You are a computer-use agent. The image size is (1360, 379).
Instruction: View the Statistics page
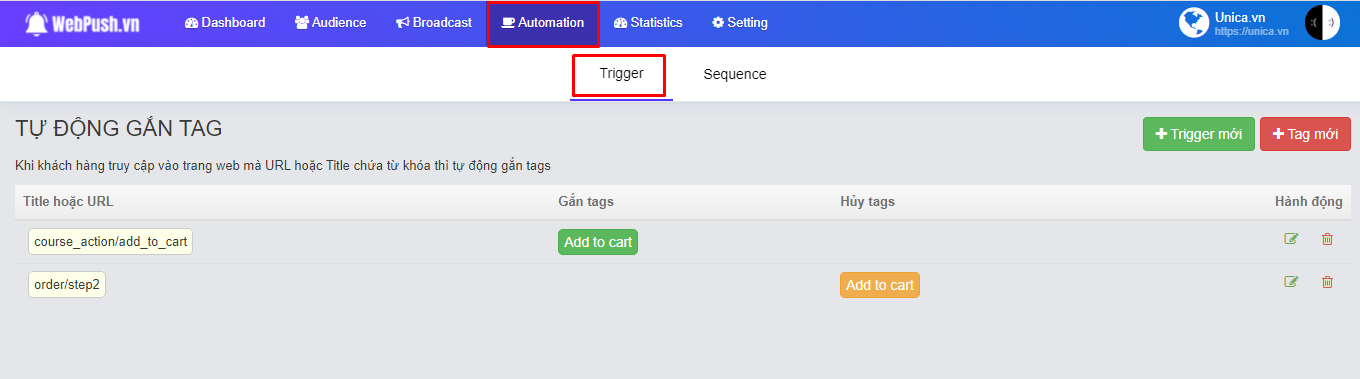coord(648,23)
